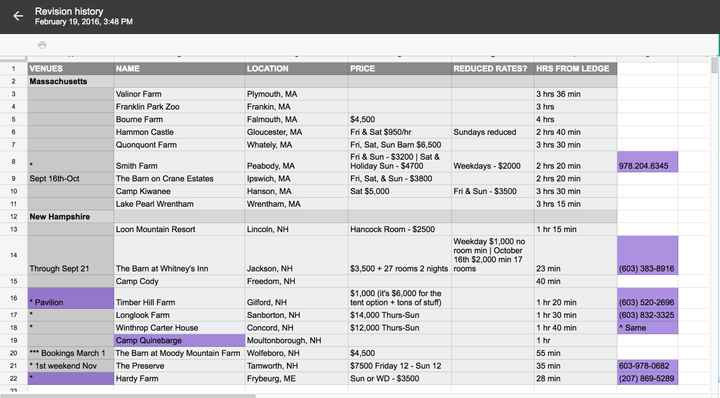Click the vertical scrollbar on the right
The width and height of the screenshot is (720, 398).
(714, 65)
